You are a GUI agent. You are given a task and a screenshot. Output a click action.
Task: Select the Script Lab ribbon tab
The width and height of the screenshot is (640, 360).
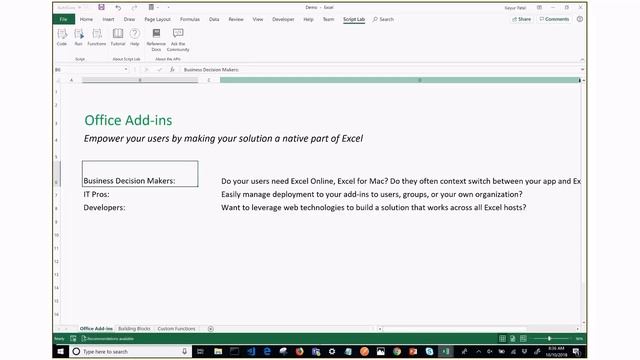point(354,19)
